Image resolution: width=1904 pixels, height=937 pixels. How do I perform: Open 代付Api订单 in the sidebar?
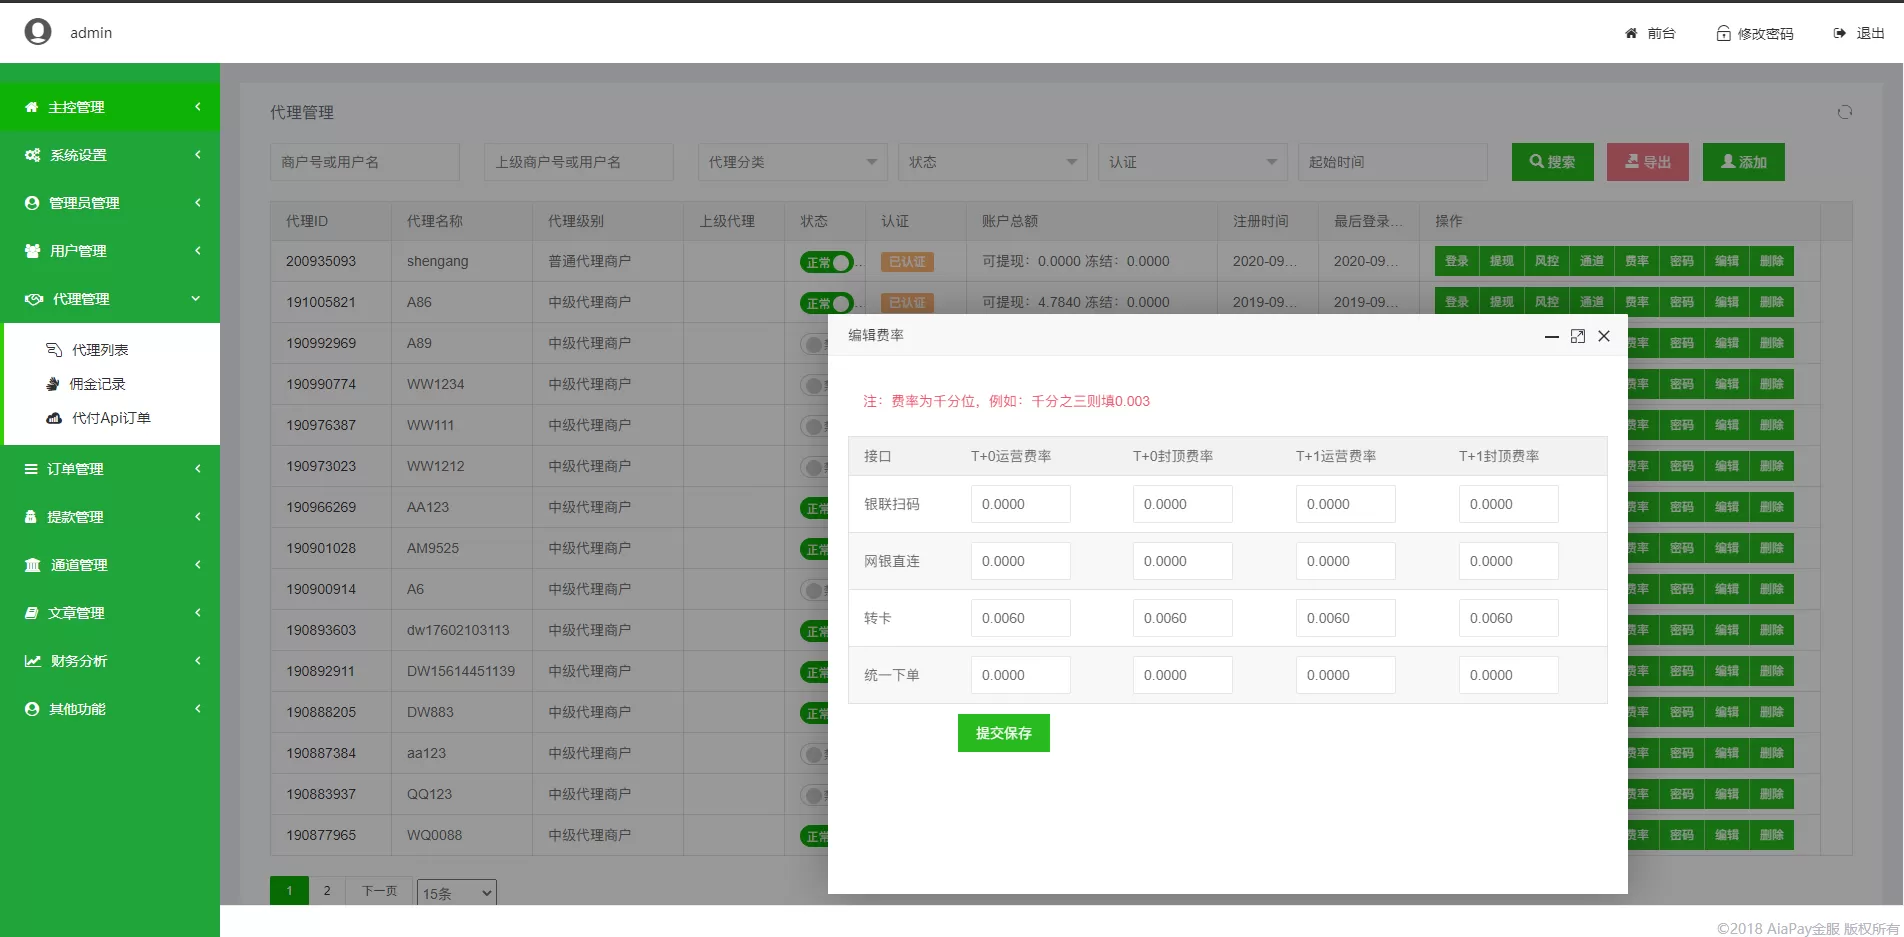pyautogui.click(x=110, y=418)
